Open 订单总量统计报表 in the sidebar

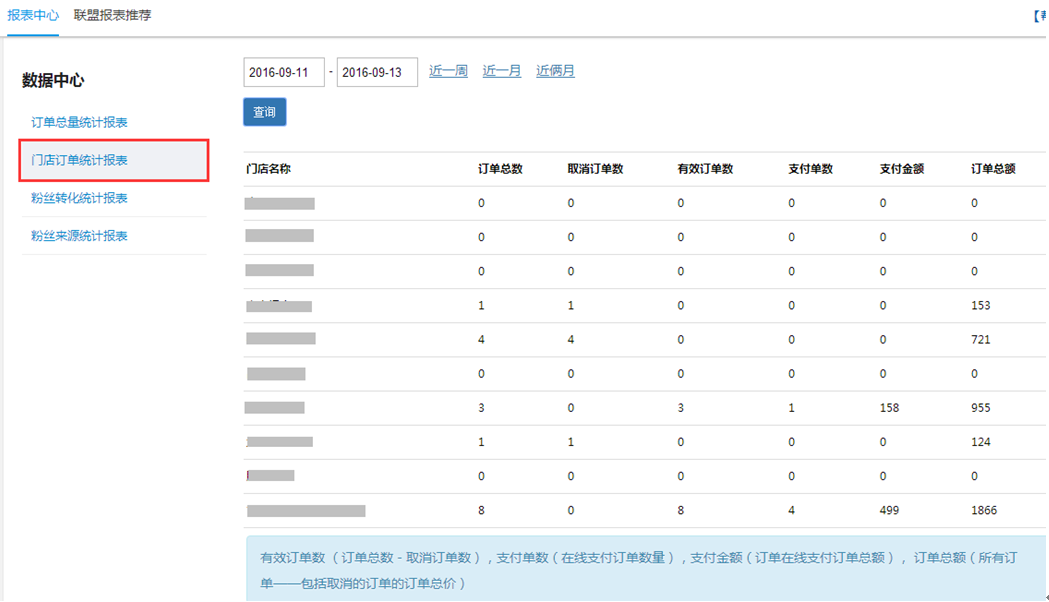[x=79, y=122]
